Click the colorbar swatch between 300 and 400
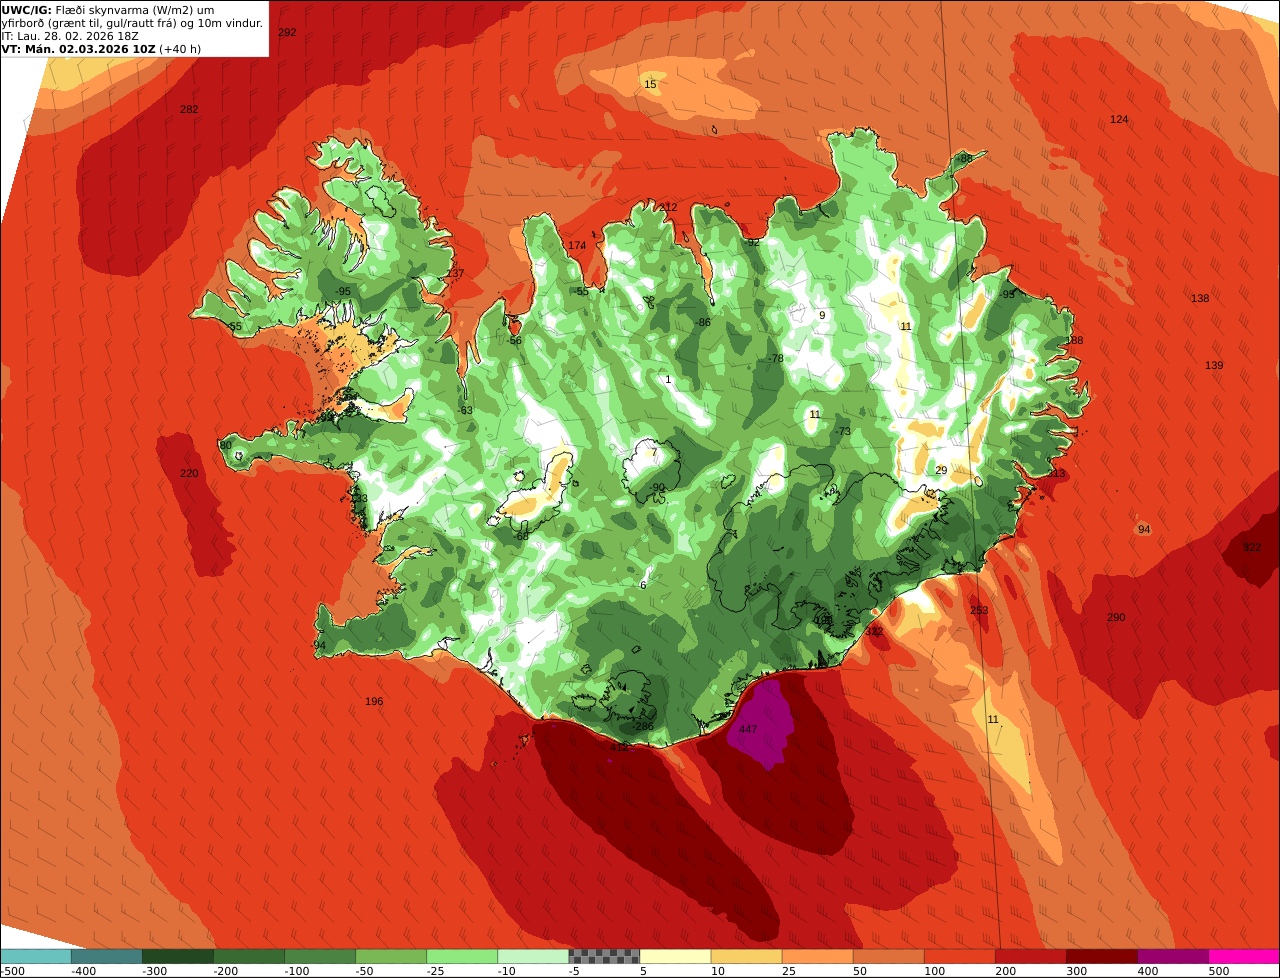The image size is (1280, 978). click(x=1102, y=956)
